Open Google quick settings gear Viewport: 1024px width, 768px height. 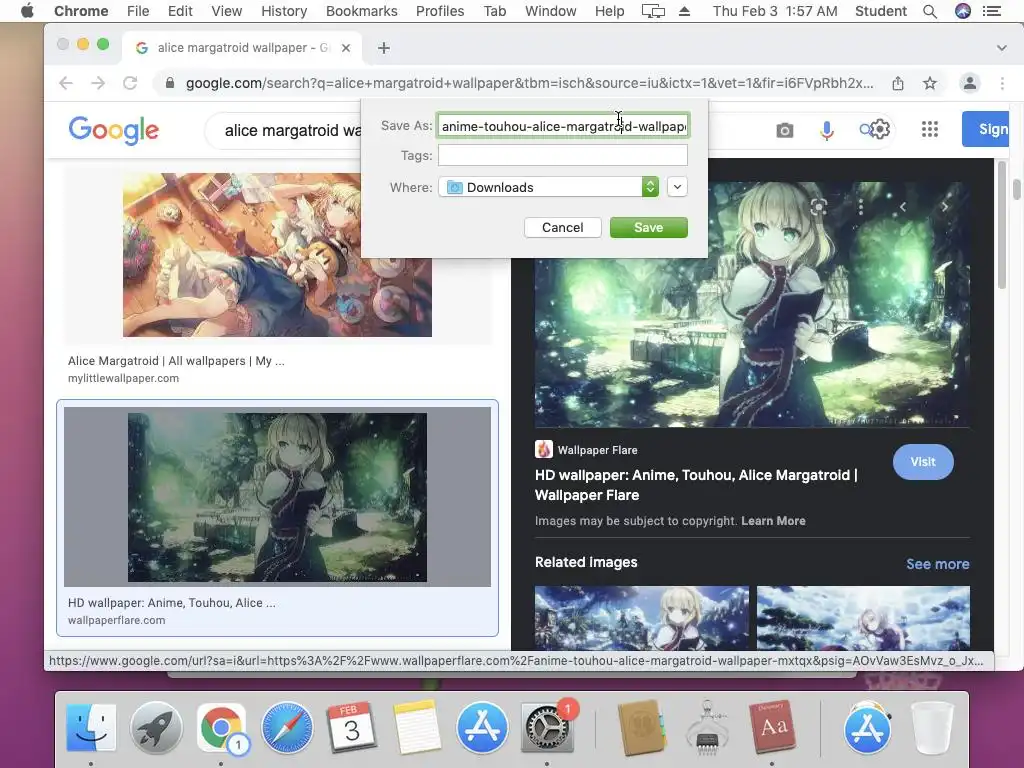coord(879,130)
